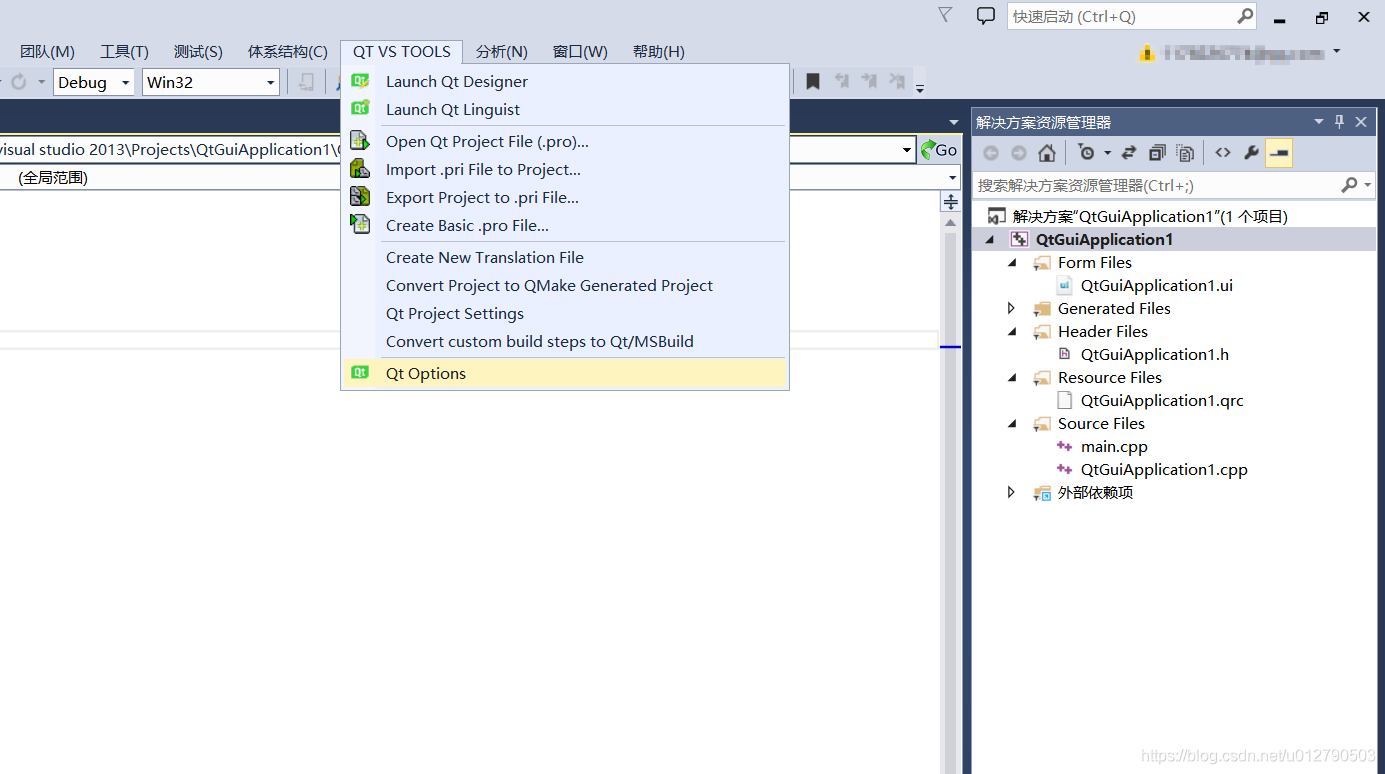Click the Properties wrench icon
This screenshot has width=1385, height=774.
click(x=1251, y=153)
